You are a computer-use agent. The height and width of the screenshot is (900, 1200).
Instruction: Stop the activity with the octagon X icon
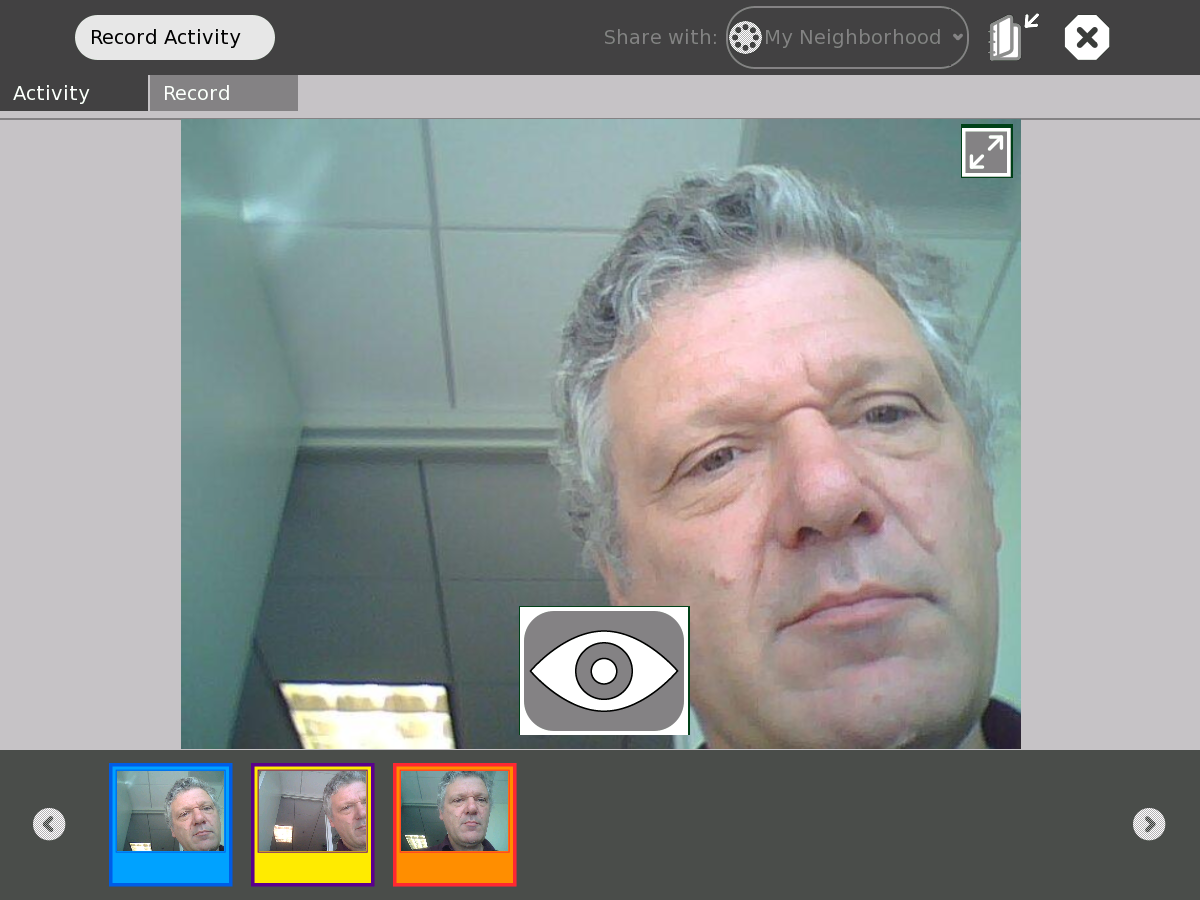click(1087, 38)
